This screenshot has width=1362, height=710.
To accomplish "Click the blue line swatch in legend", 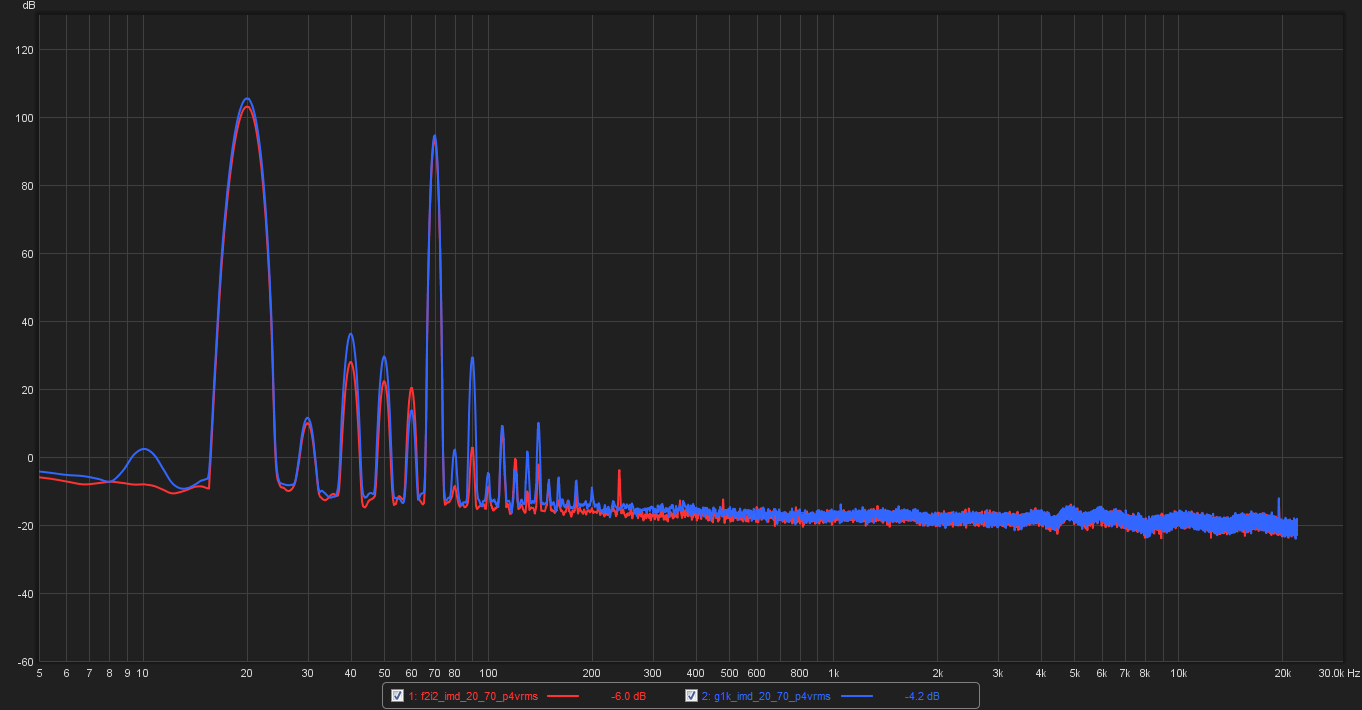I will click(x=856, y=696).
